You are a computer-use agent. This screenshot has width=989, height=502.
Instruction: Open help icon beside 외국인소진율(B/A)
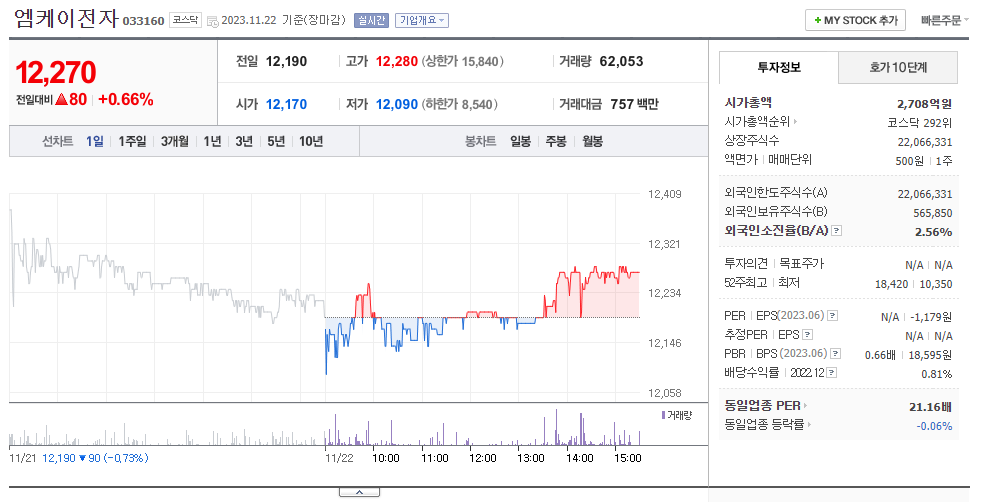click(x=836, y=231)
